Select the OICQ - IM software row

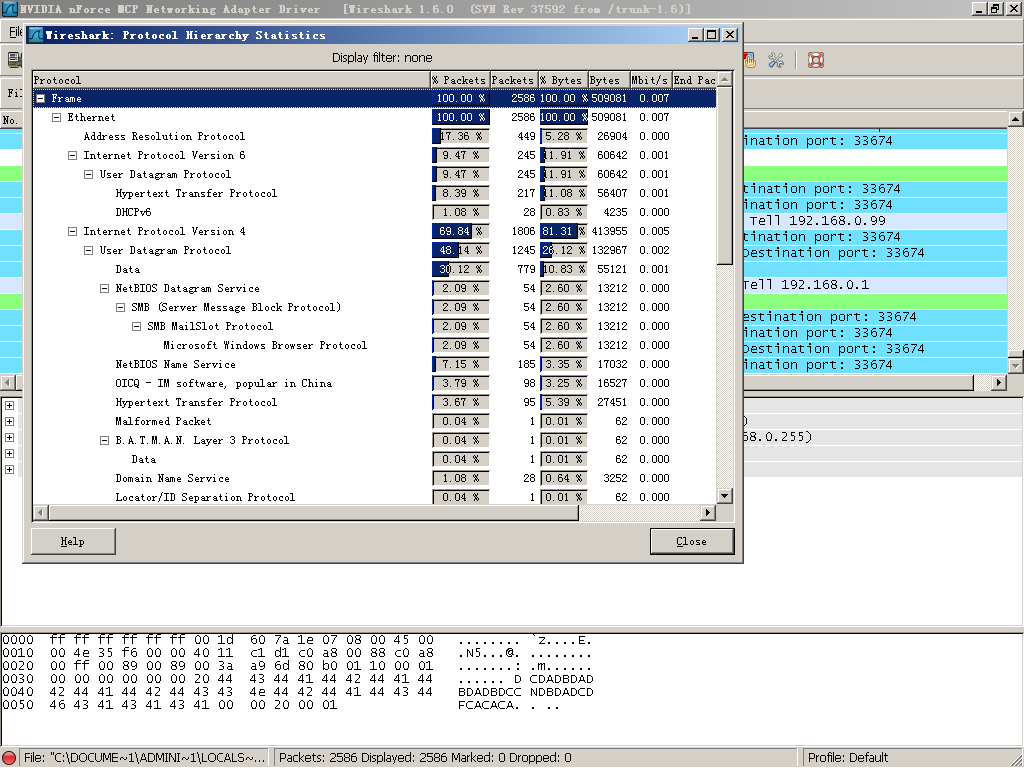pos(223,384)
